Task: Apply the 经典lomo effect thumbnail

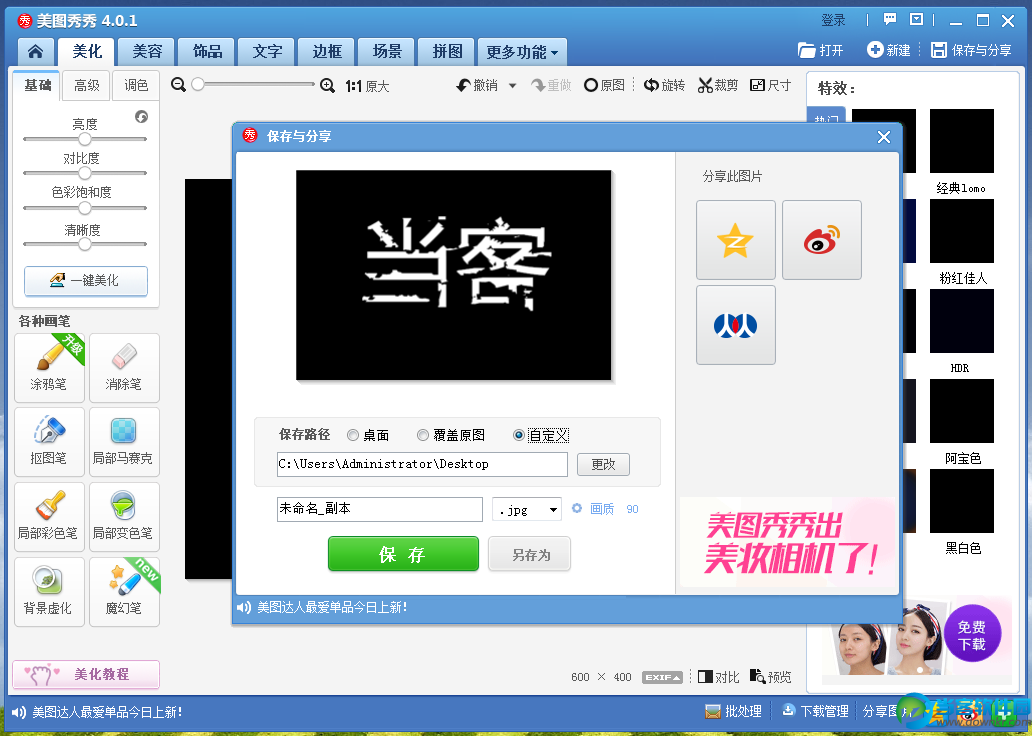Action: 962,141
